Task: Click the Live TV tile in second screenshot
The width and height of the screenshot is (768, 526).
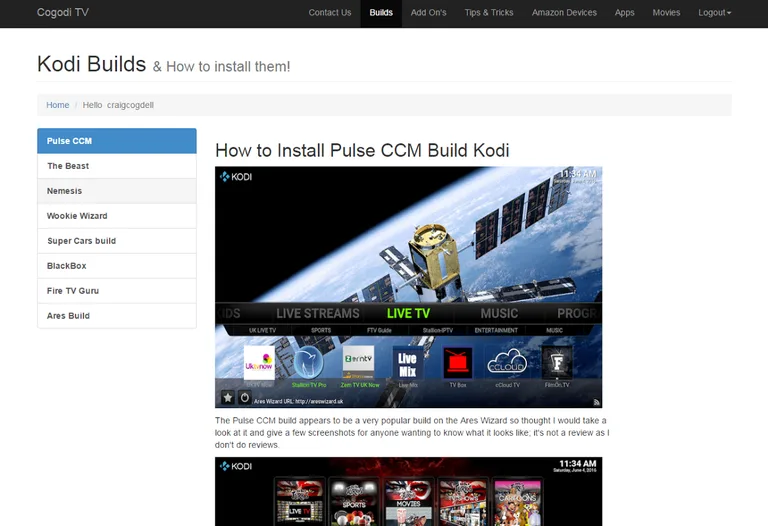Action: 300,502
